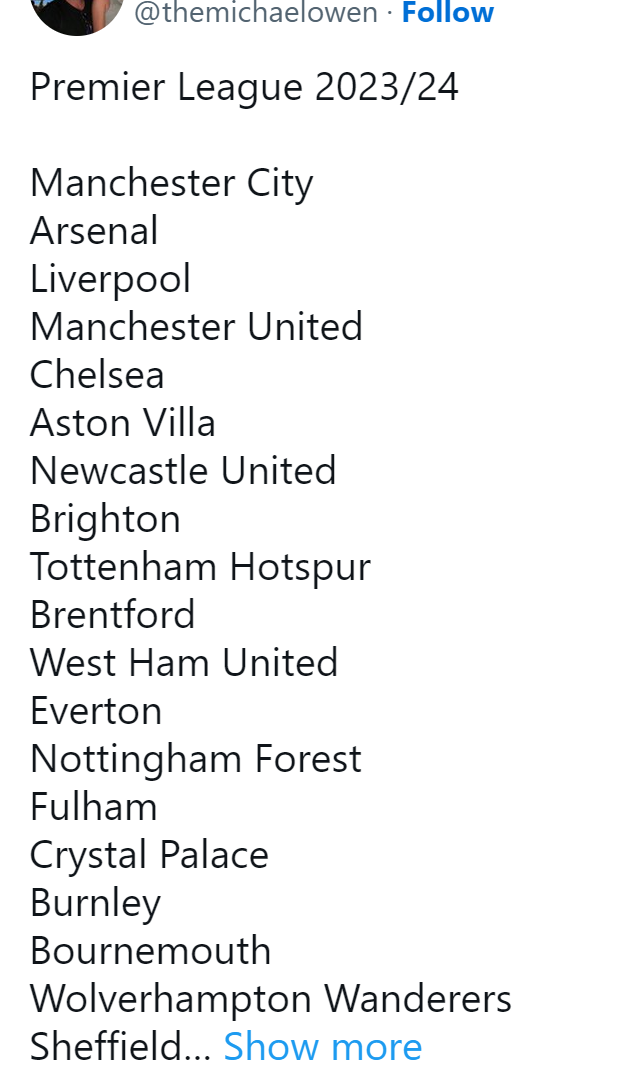Screen dimensions: 636x1076
Task: Click on Liverpool in the list
Action: [110, 279]
